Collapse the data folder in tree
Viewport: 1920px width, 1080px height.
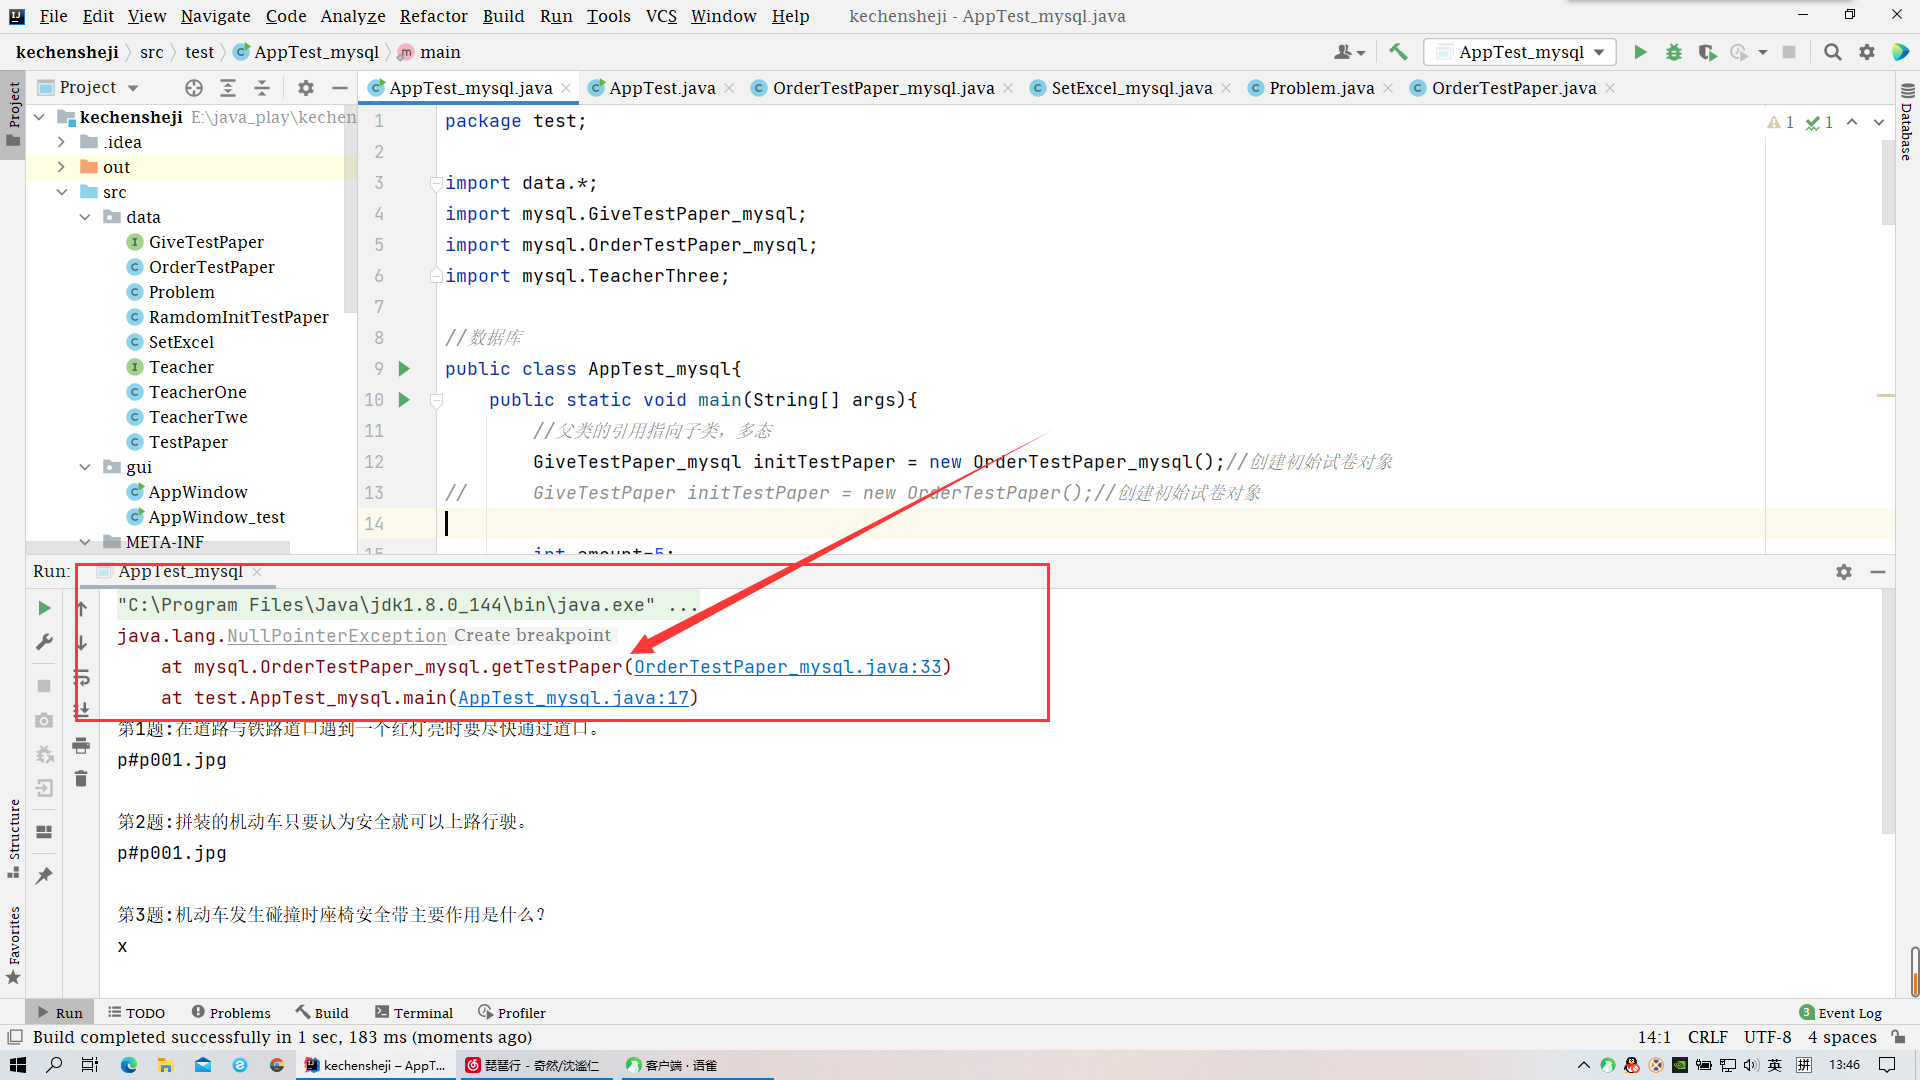click(85, 217)
